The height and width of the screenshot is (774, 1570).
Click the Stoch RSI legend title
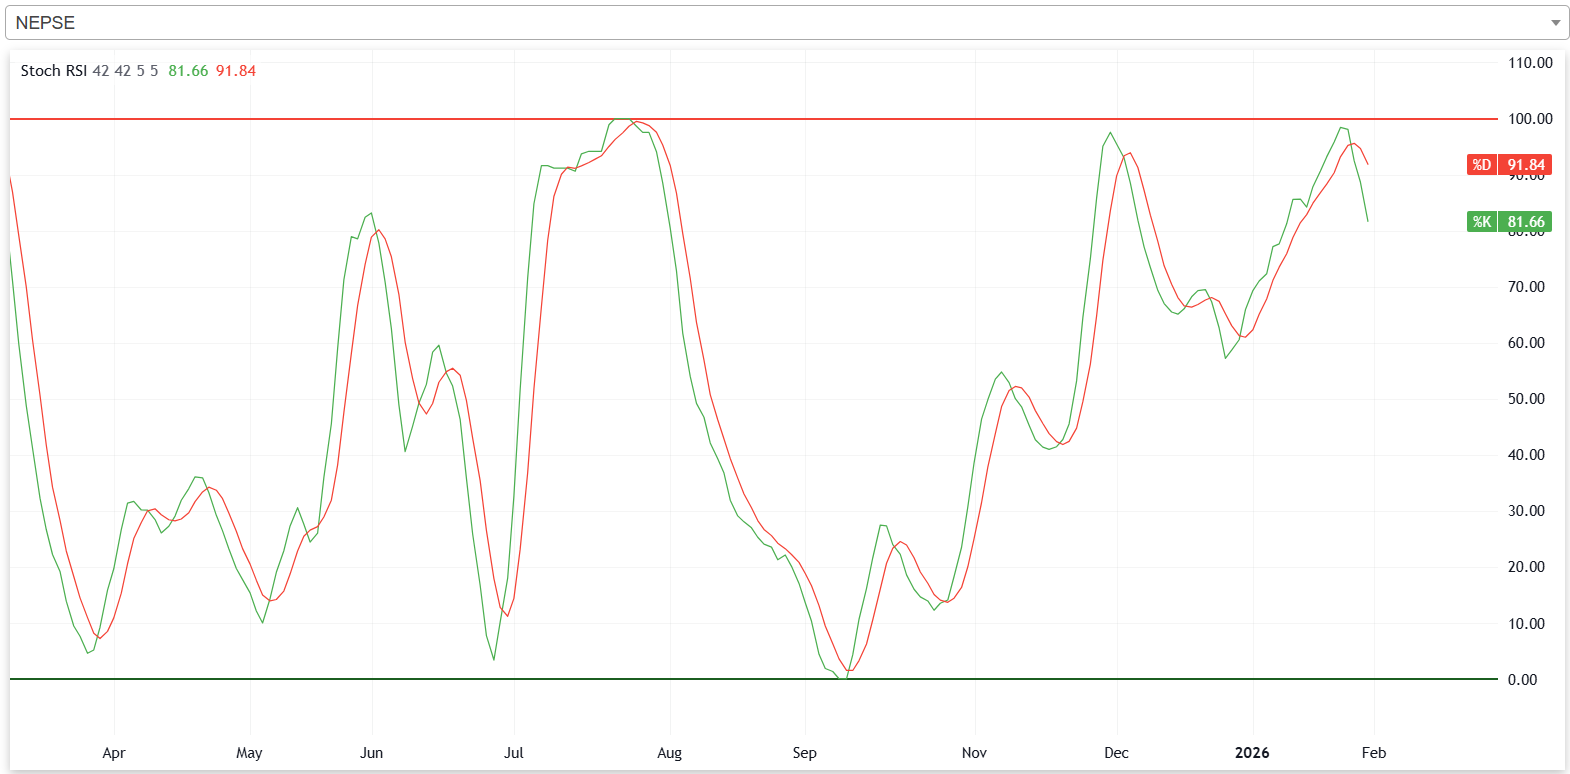pyautogui.click(x=53, y=71)
